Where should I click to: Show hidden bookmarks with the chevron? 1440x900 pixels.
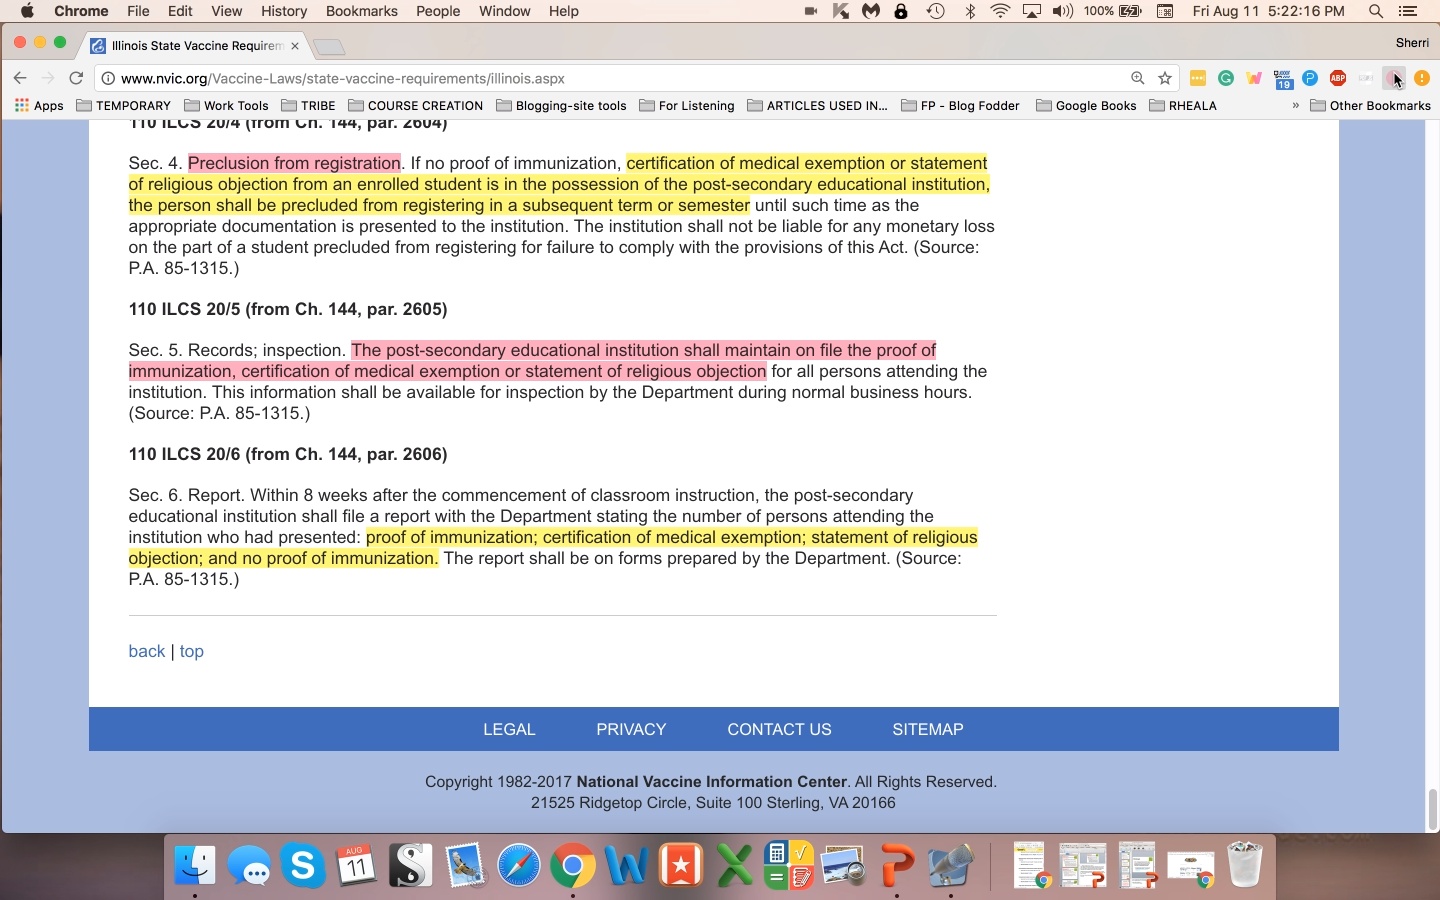(x=1296, y=105)
